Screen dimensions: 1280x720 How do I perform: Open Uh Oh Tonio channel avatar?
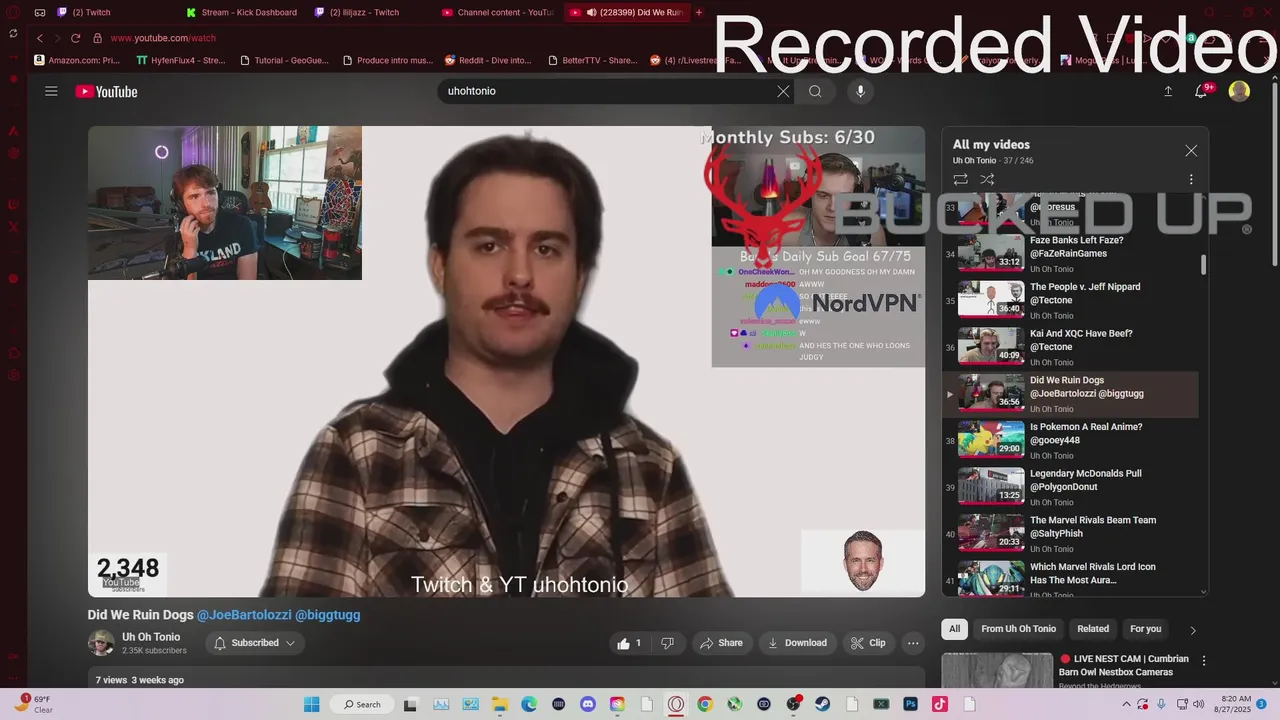101,643
